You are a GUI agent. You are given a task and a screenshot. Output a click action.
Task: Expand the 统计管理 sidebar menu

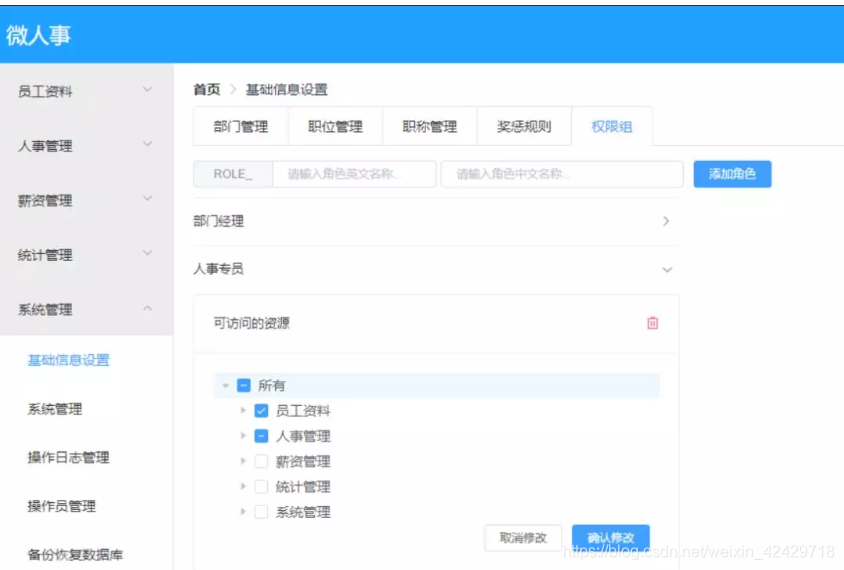[86, 255]
